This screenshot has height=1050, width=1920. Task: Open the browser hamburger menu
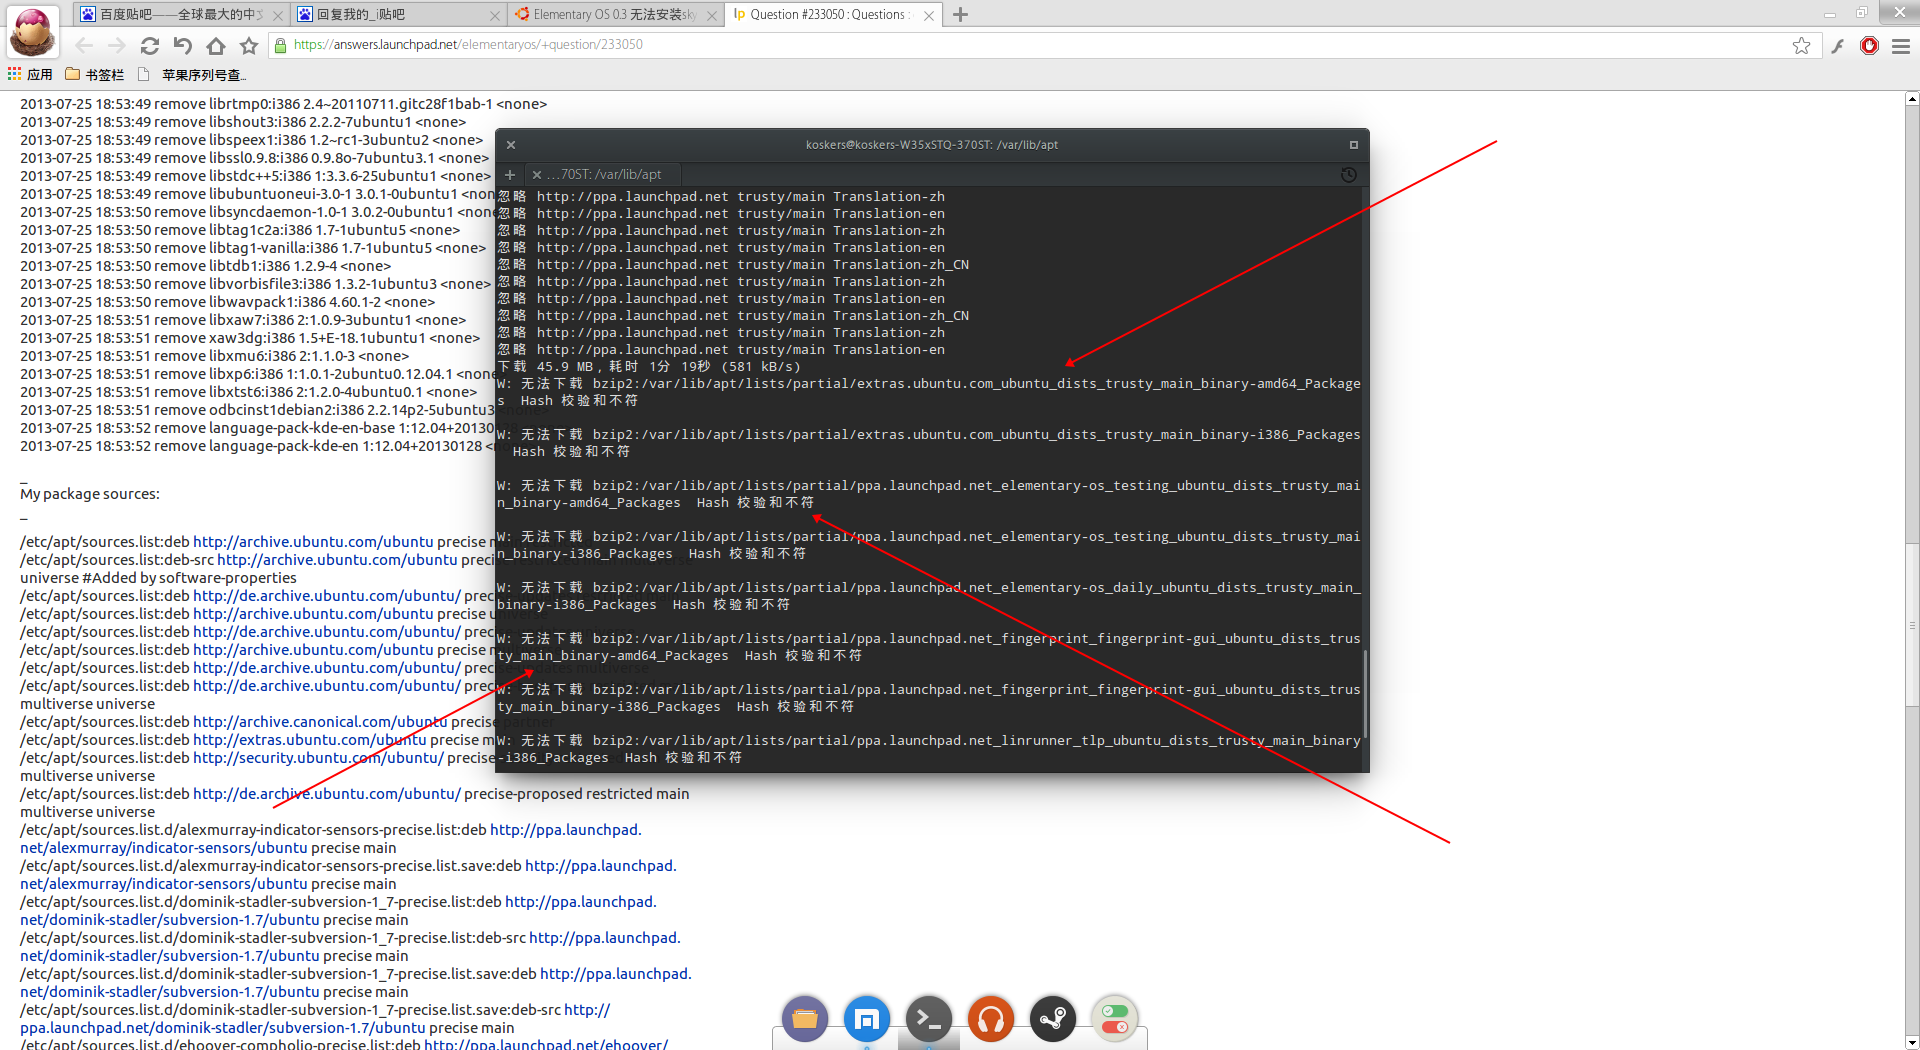[1901, 45]
